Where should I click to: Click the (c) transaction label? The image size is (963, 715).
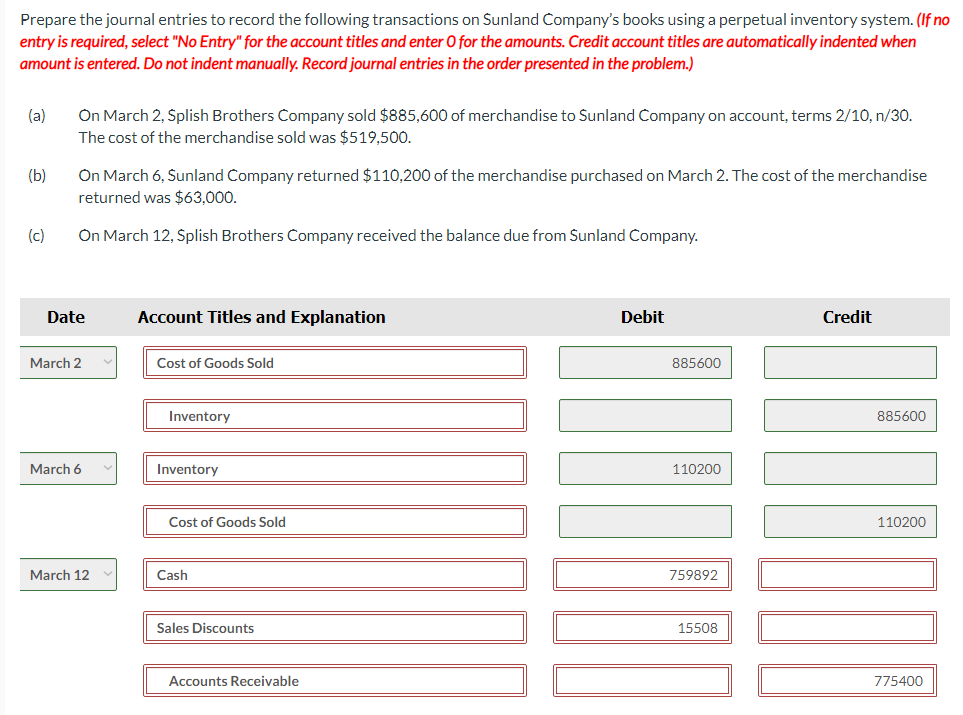[37, 235]
